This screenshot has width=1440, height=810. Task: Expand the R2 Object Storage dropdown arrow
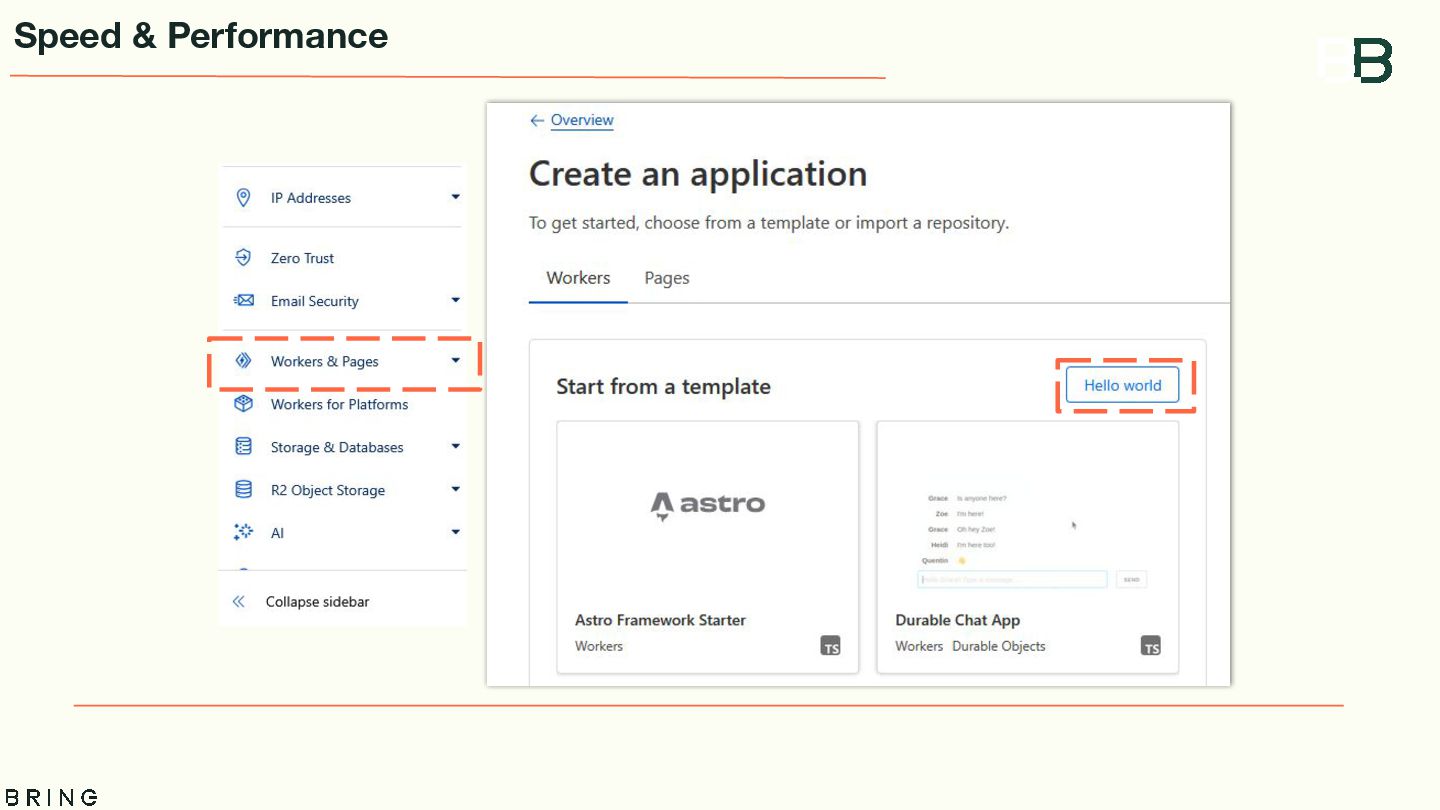pyautogui.click(x=456, y=489)
